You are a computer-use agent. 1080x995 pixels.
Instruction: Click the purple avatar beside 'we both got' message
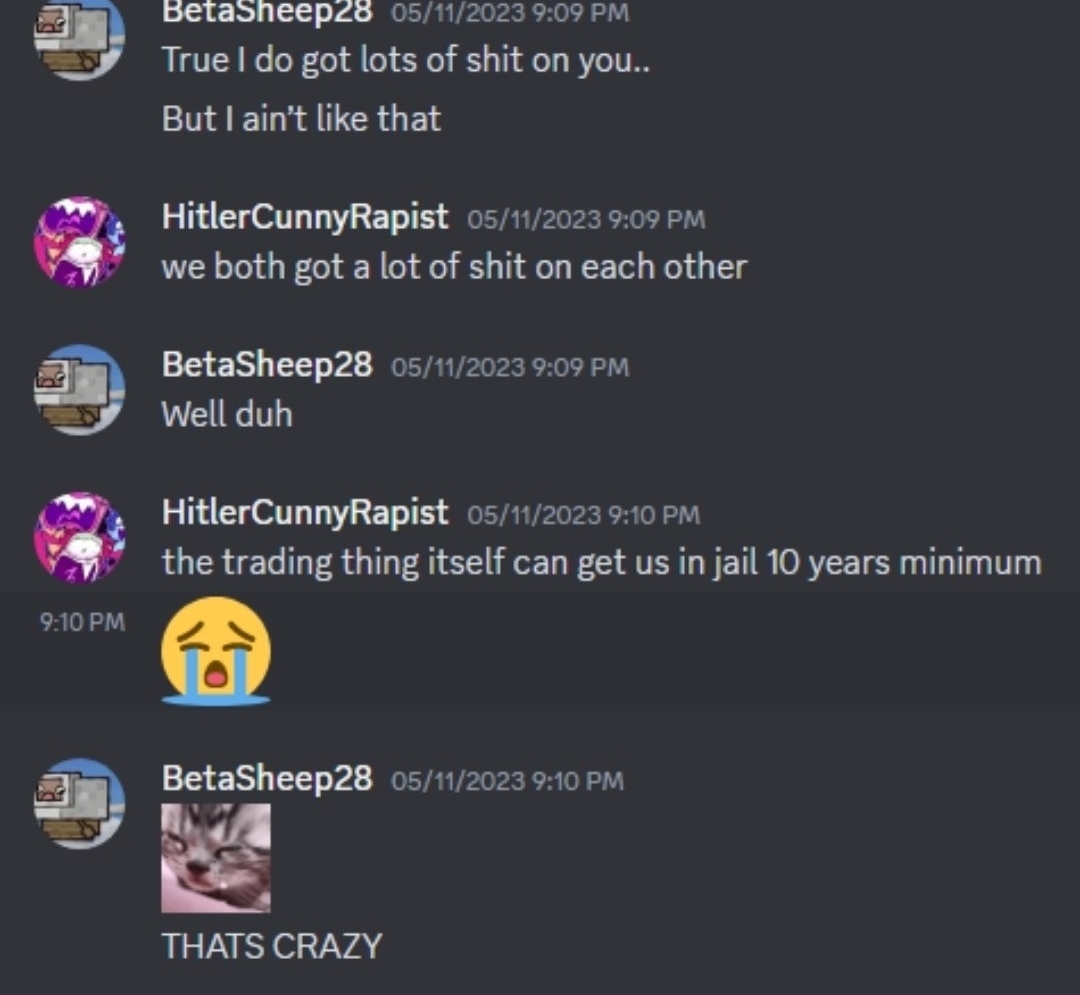[x=80, y=242]
